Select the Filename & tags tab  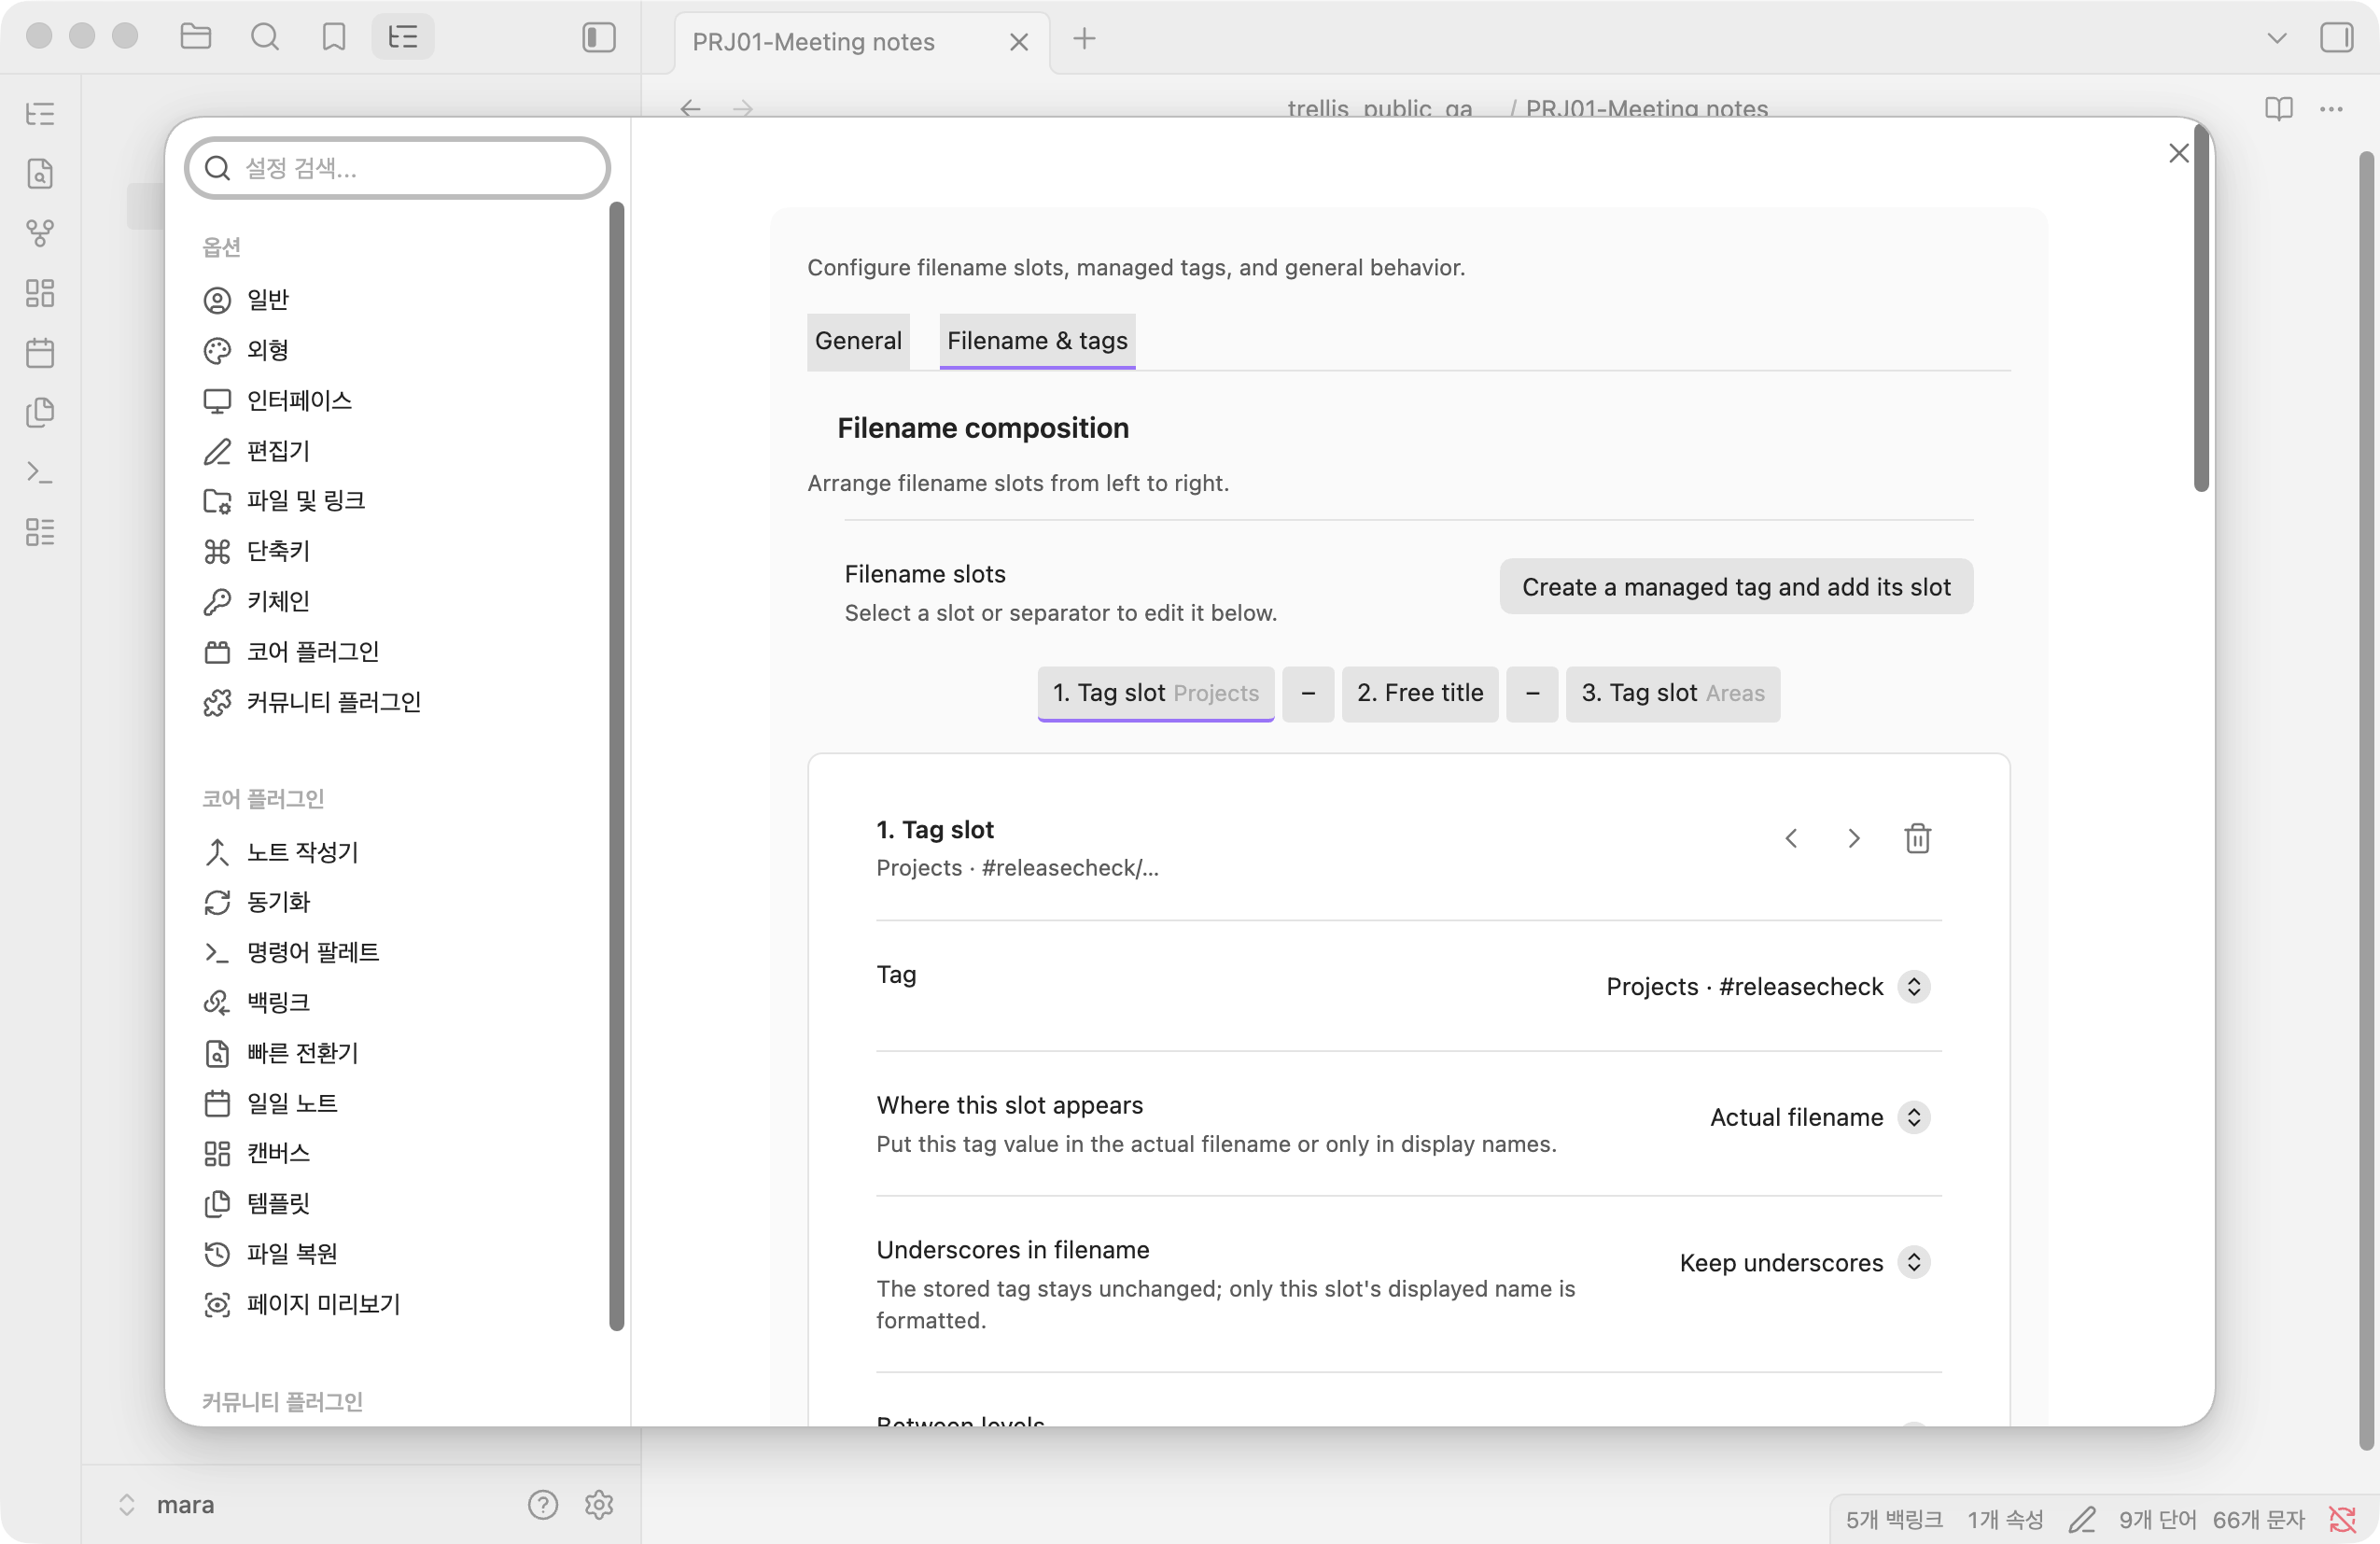point(1037,341)
